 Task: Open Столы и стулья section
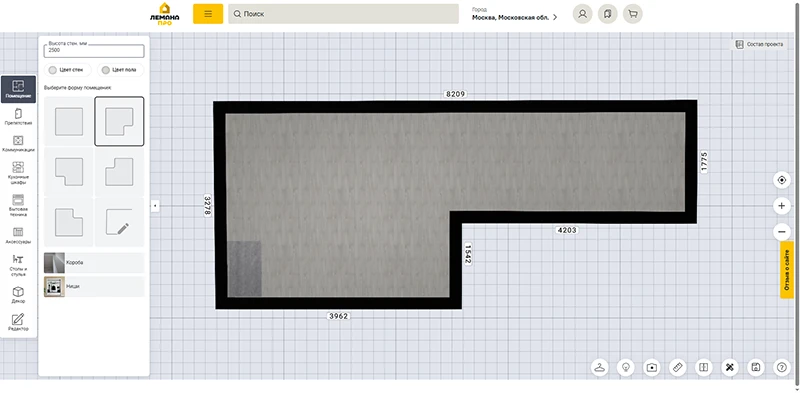pos(18,265)
